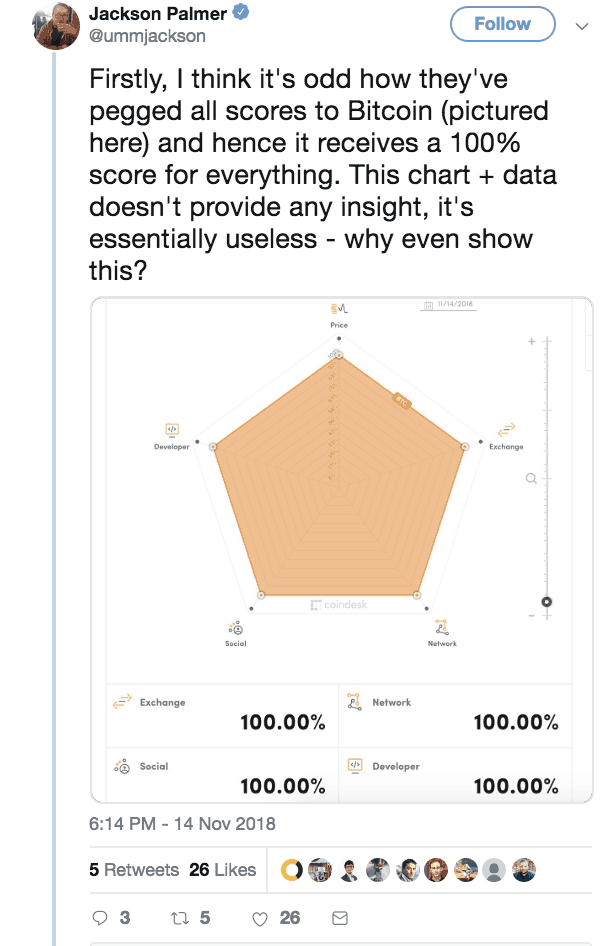This screenshot has width=616, height=946.
Task: Click the Exchange arrows icon beside the chart
Action: [x=506, y=430]
